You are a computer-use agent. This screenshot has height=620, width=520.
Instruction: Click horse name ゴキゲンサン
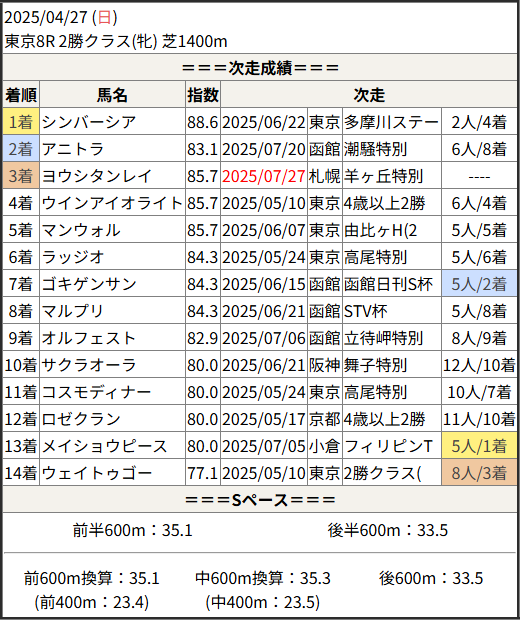click(89, 284)
